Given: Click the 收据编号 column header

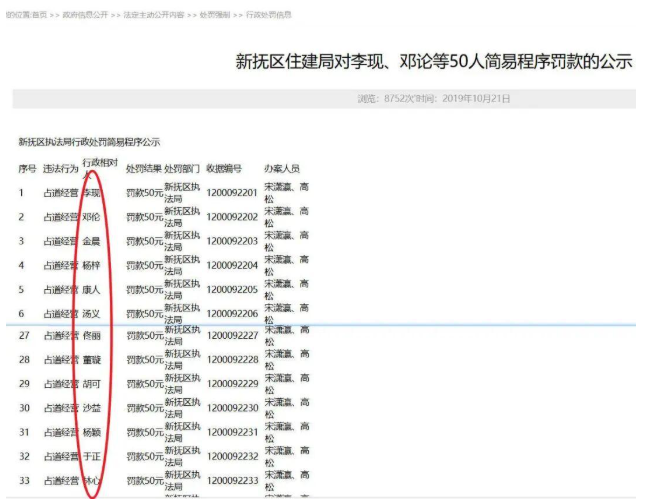Looking at the screenshot, I should [x=224, y=169].
